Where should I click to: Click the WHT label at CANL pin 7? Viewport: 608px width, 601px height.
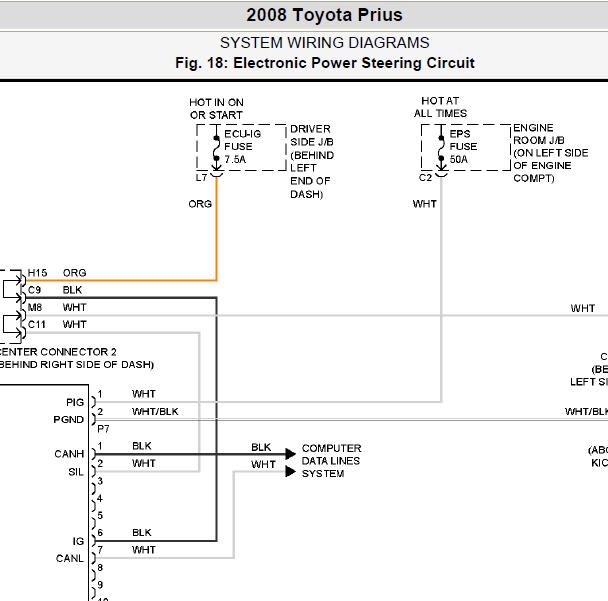click(x=143, y=550)
